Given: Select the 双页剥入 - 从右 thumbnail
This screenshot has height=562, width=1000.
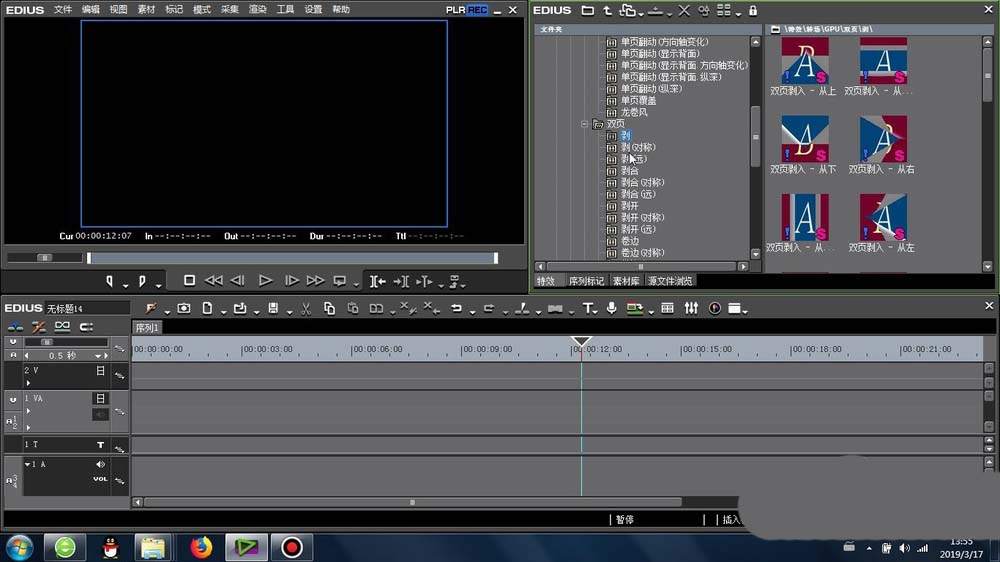Looking at the screenshot, I should (883, 139).
